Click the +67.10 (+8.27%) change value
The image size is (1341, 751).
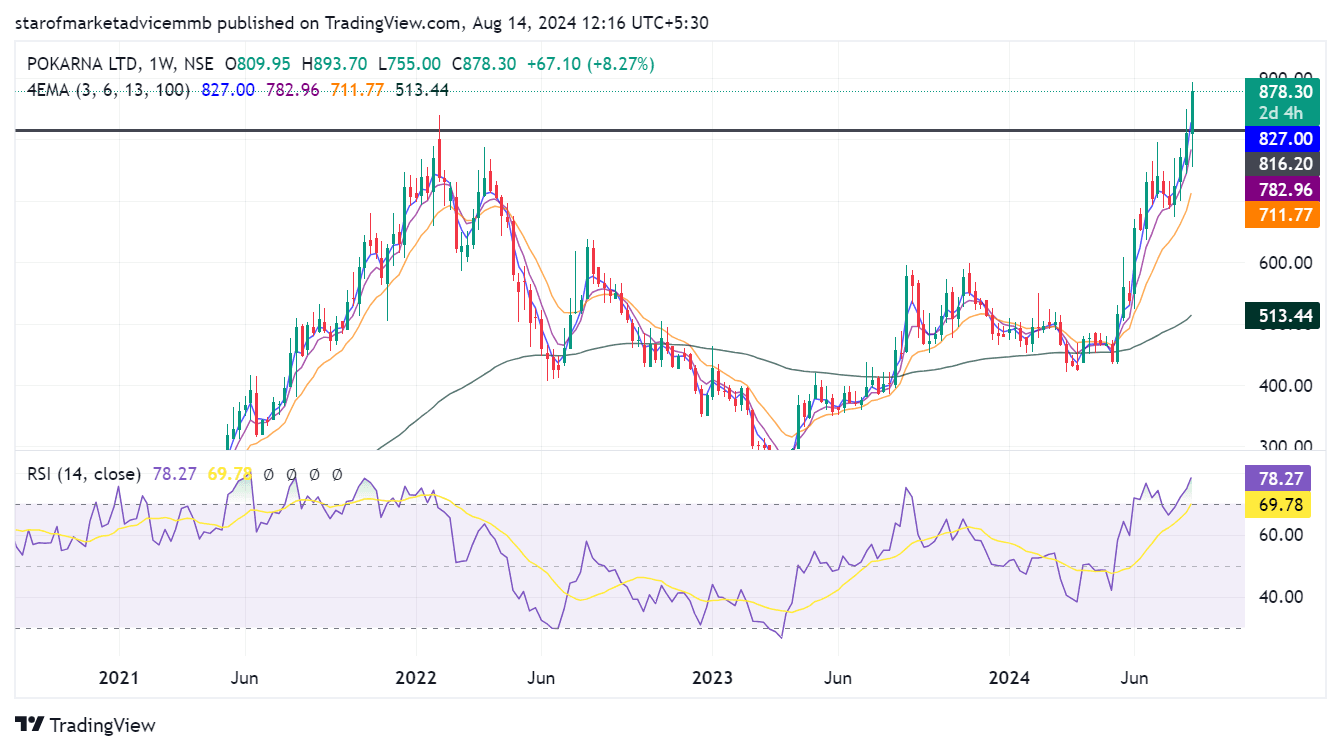[x=592, y=64]
